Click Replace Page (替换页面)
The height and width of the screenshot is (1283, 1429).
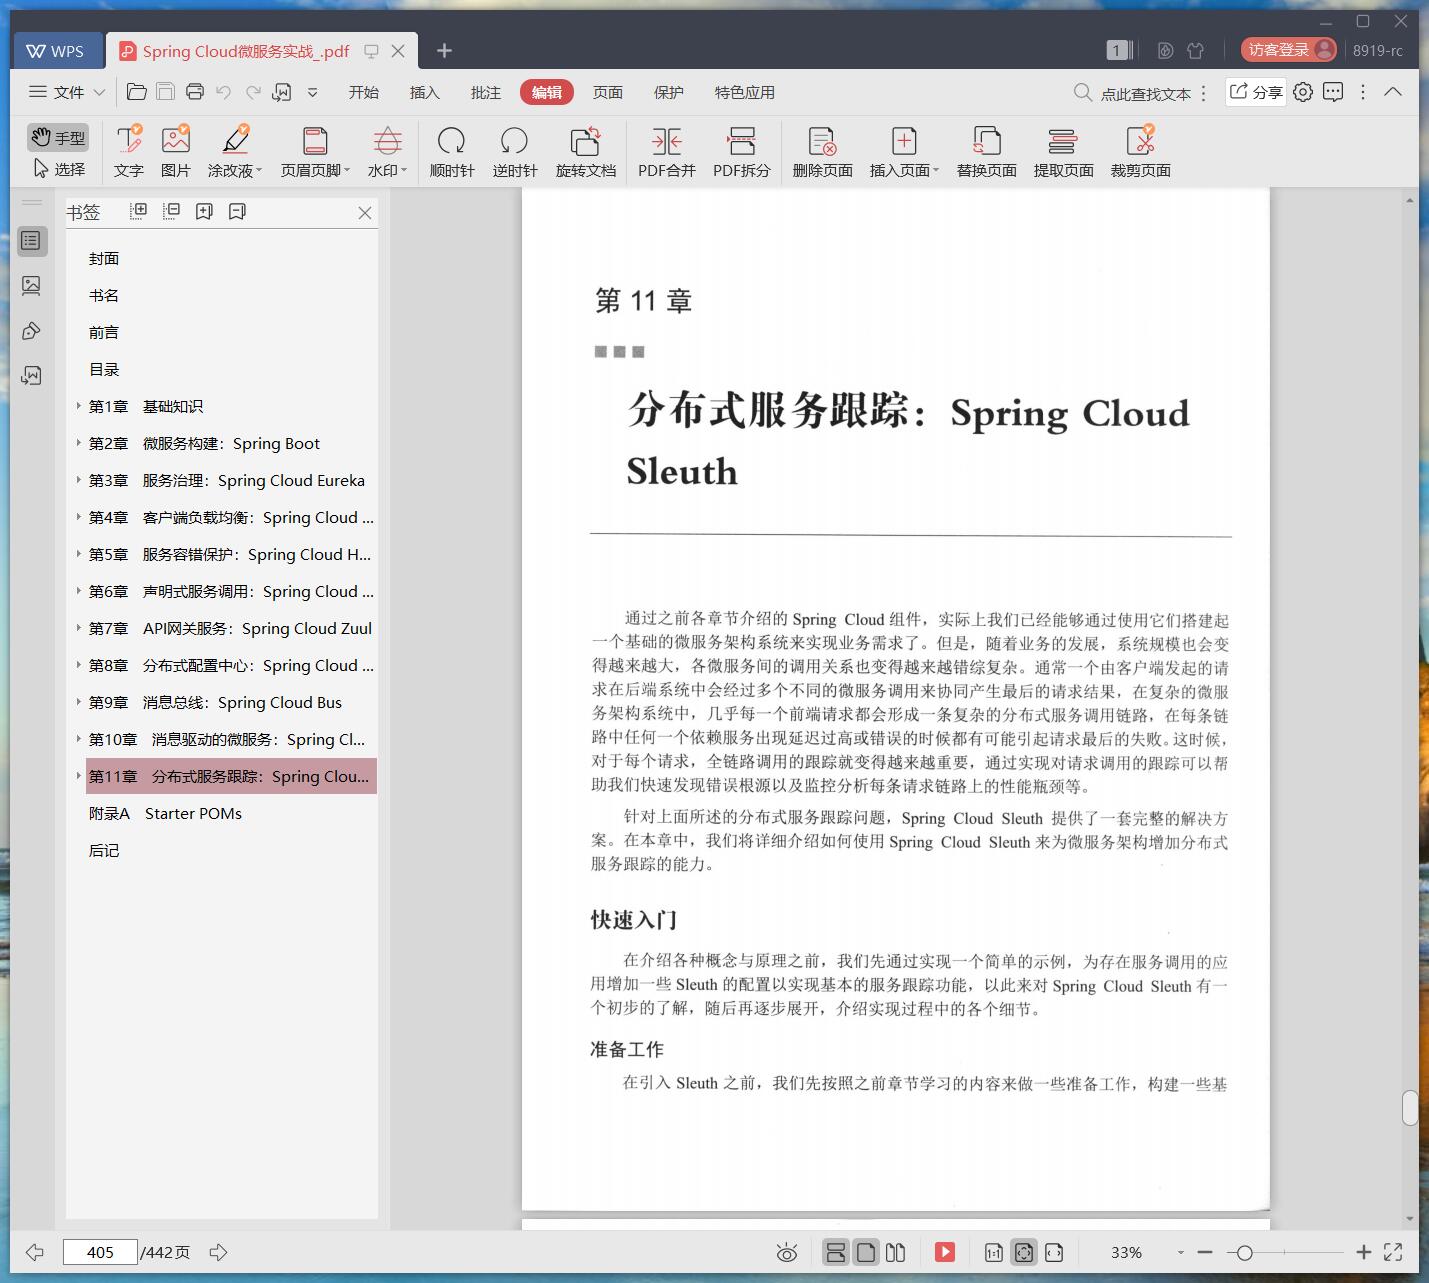pyautogui.click(x=987, y=152)
